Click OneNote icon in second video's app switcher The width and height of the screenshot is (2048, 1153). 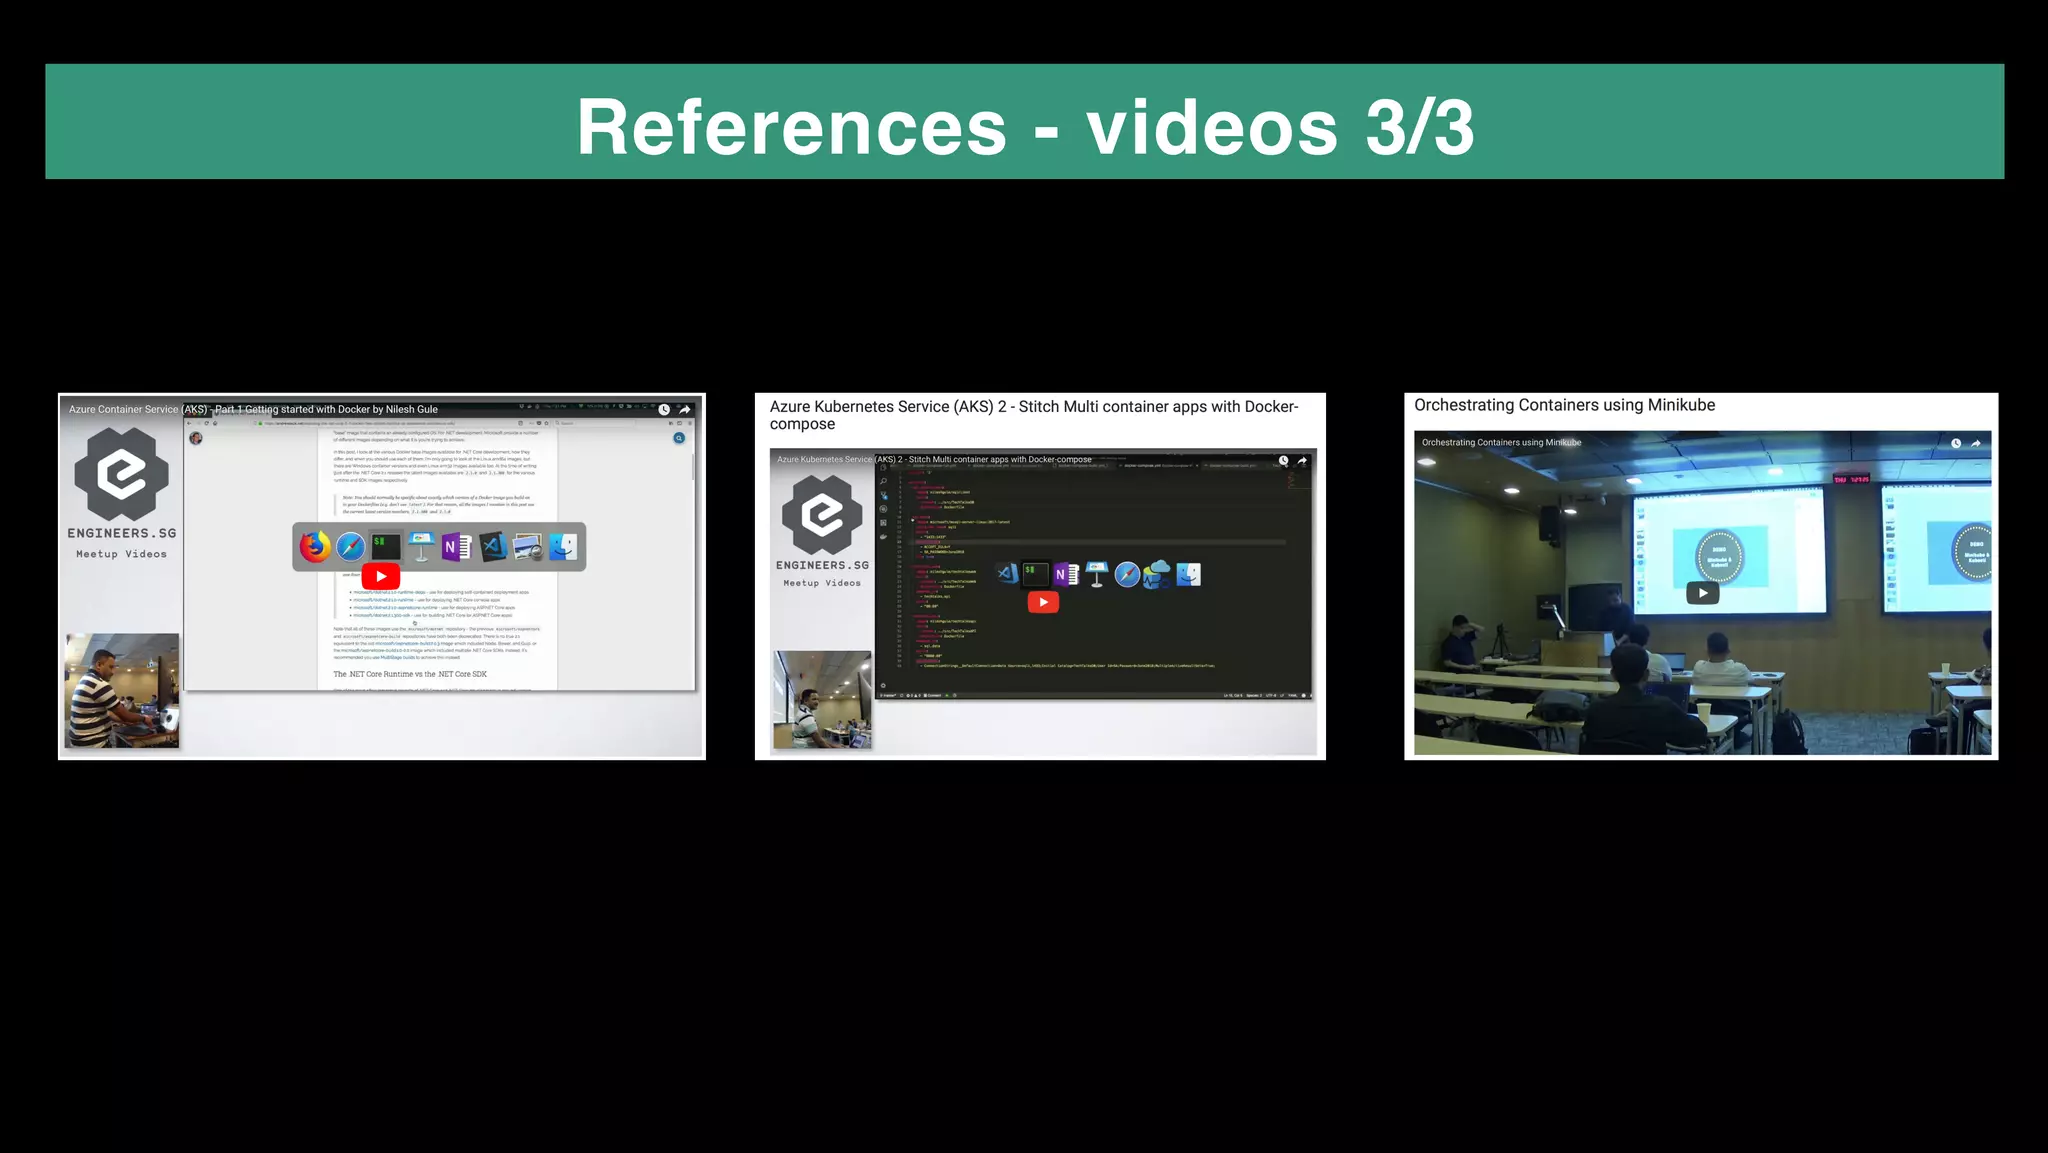click(1066, 574)
